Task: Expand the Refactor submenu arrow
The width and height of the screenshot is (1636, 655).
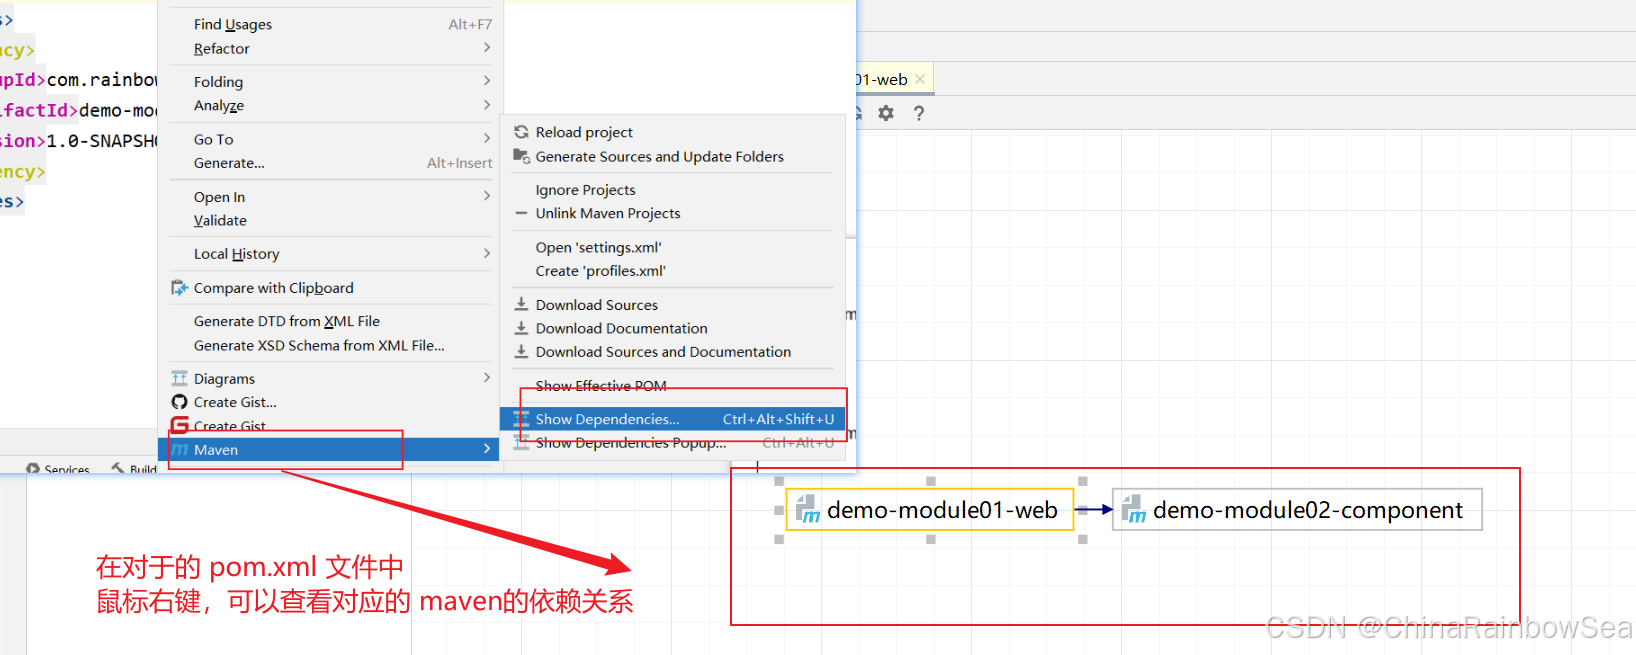Action: click(x=487, y=48)
